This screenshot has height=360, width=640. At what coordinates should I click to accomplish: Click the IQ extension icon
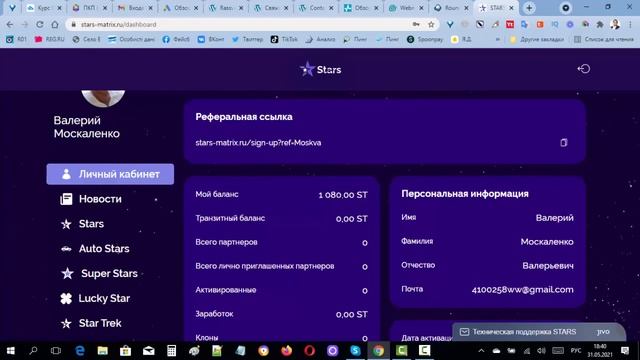[x=555, y=24]
